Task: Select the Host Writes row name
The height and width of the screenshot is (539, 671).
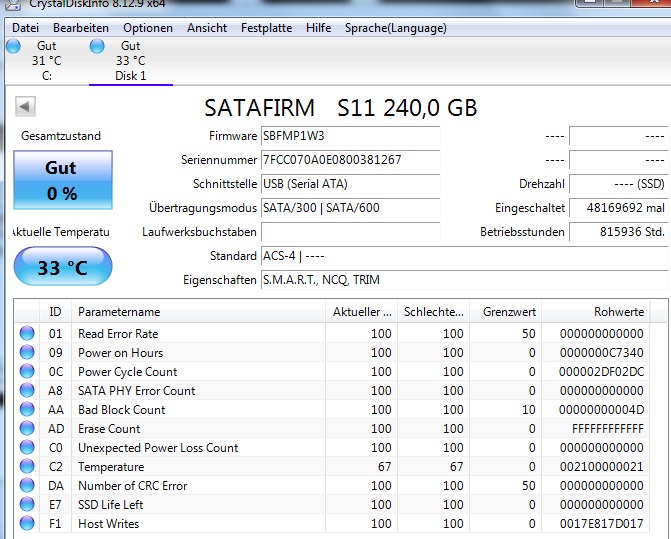Action: click(x=108, y=524)
